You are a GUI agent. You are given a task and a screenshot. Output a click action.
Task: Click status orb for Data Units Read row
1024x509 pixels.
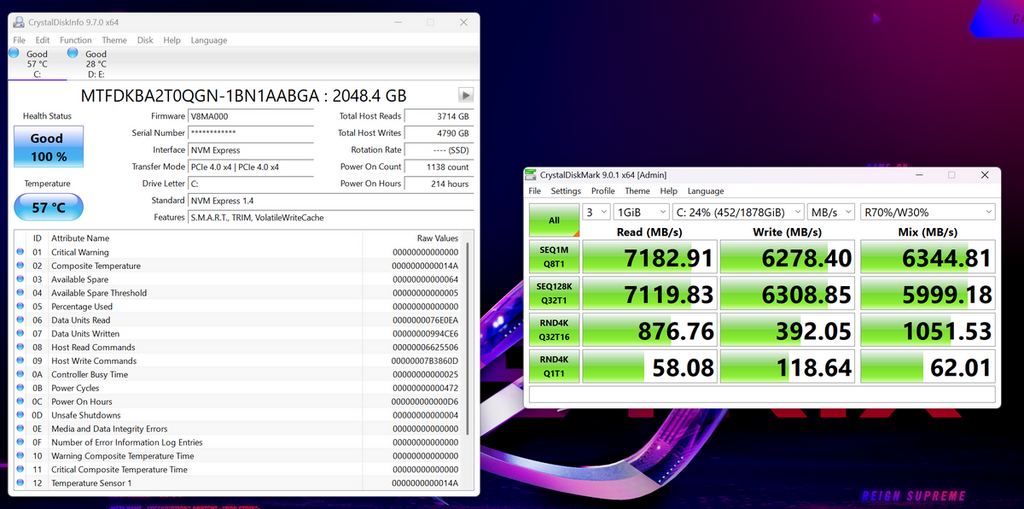[20, 320]
